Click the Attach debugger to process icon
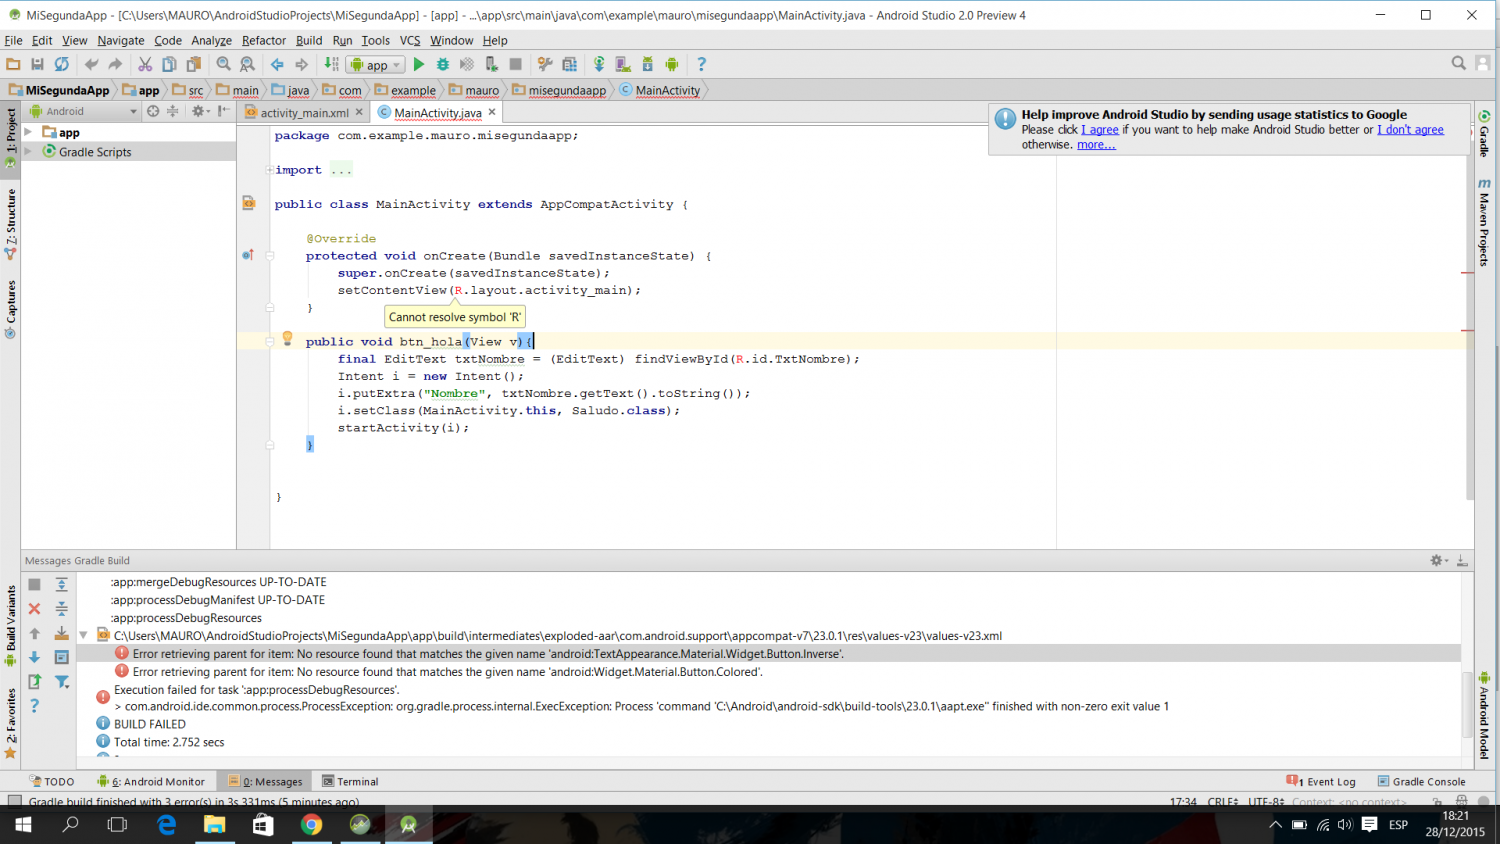This screenshot has width=1500, height=844. (x=491, y=64)
